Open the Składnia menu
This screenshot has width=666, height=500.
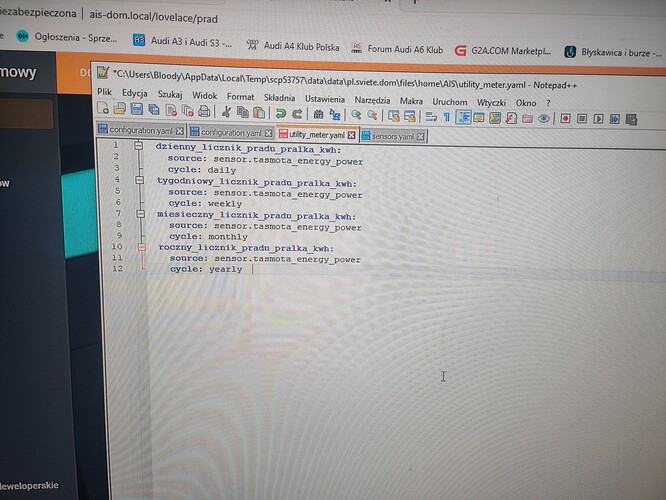[x=279, y=98]
